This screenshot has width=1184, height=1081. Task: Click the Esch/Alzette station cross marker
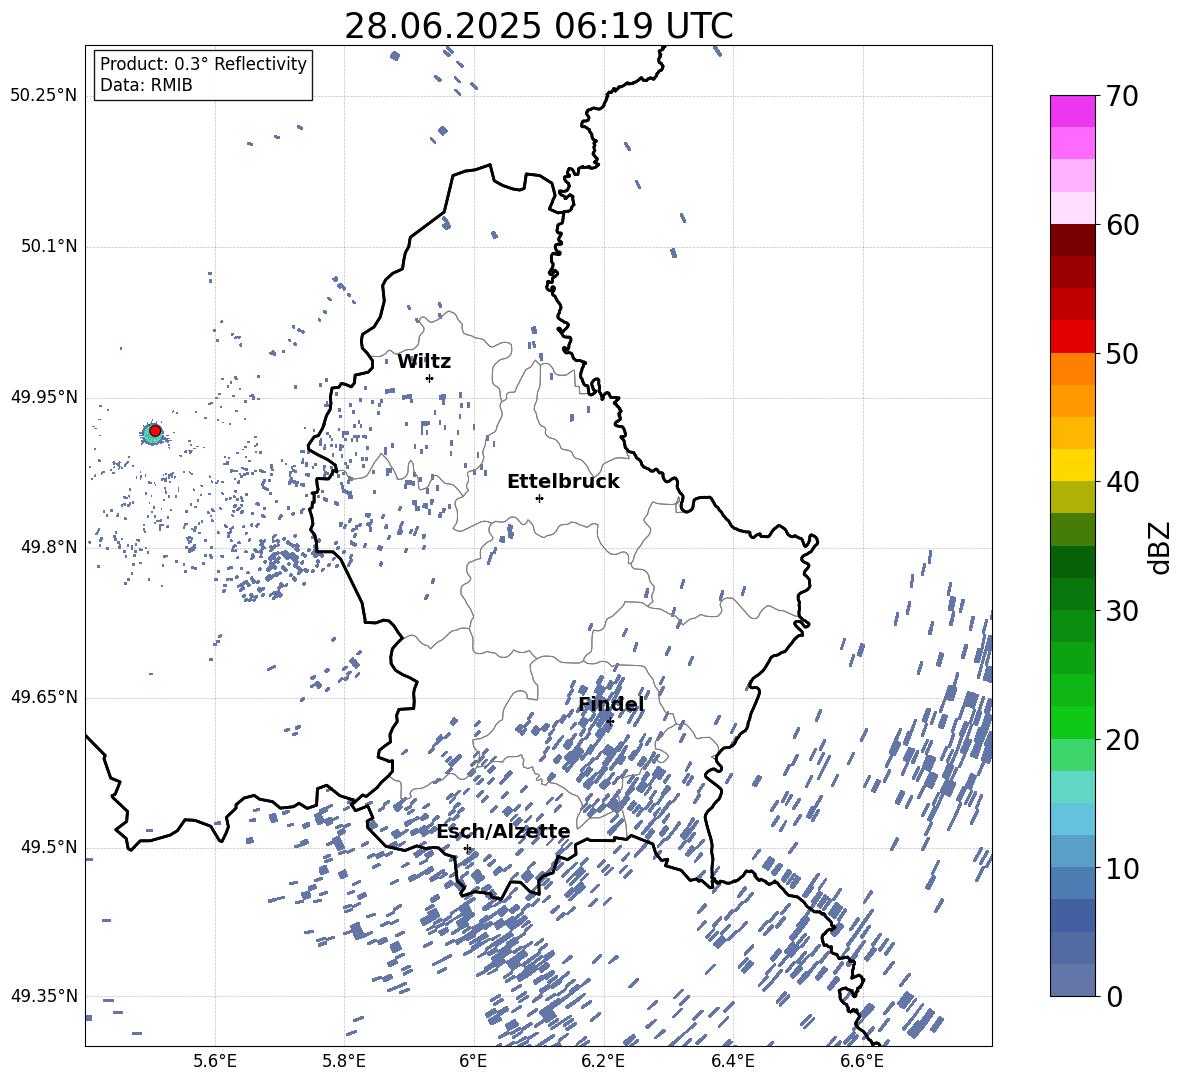pos(467,848)
